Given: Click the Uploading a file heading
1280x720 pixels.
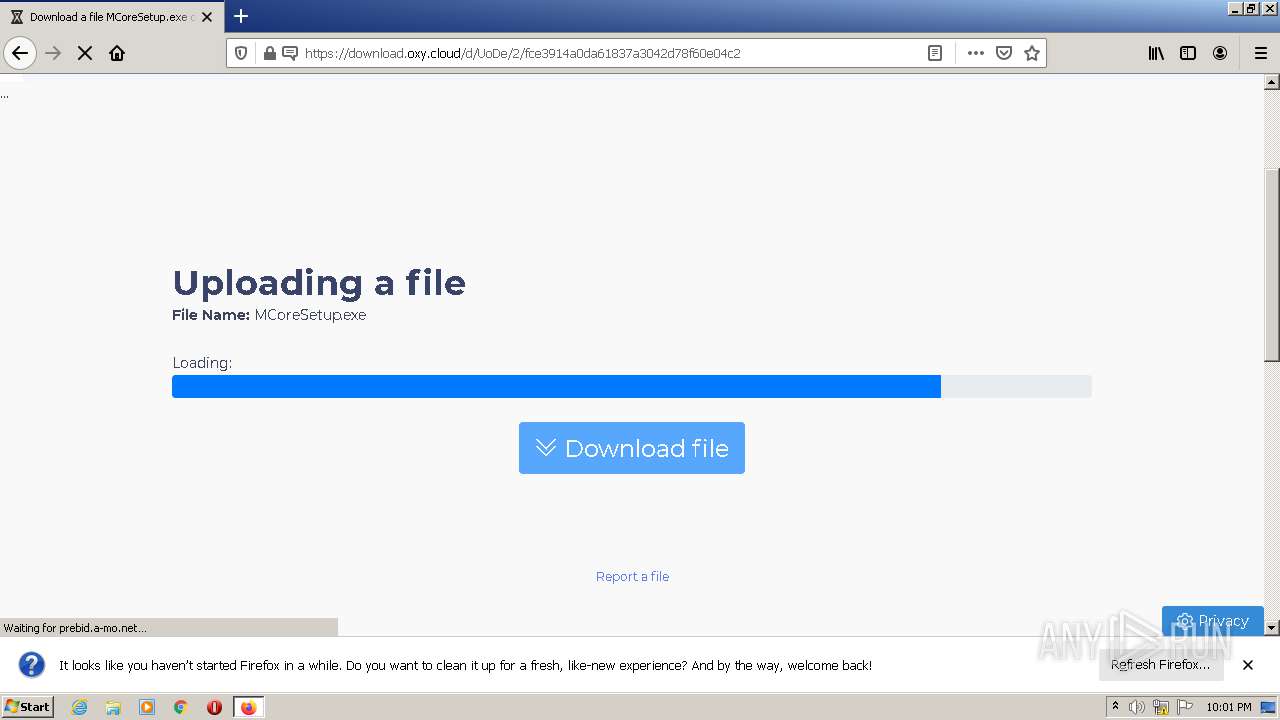Looking at the screenshot, I should pyautogui.click(x=319, y=283).
